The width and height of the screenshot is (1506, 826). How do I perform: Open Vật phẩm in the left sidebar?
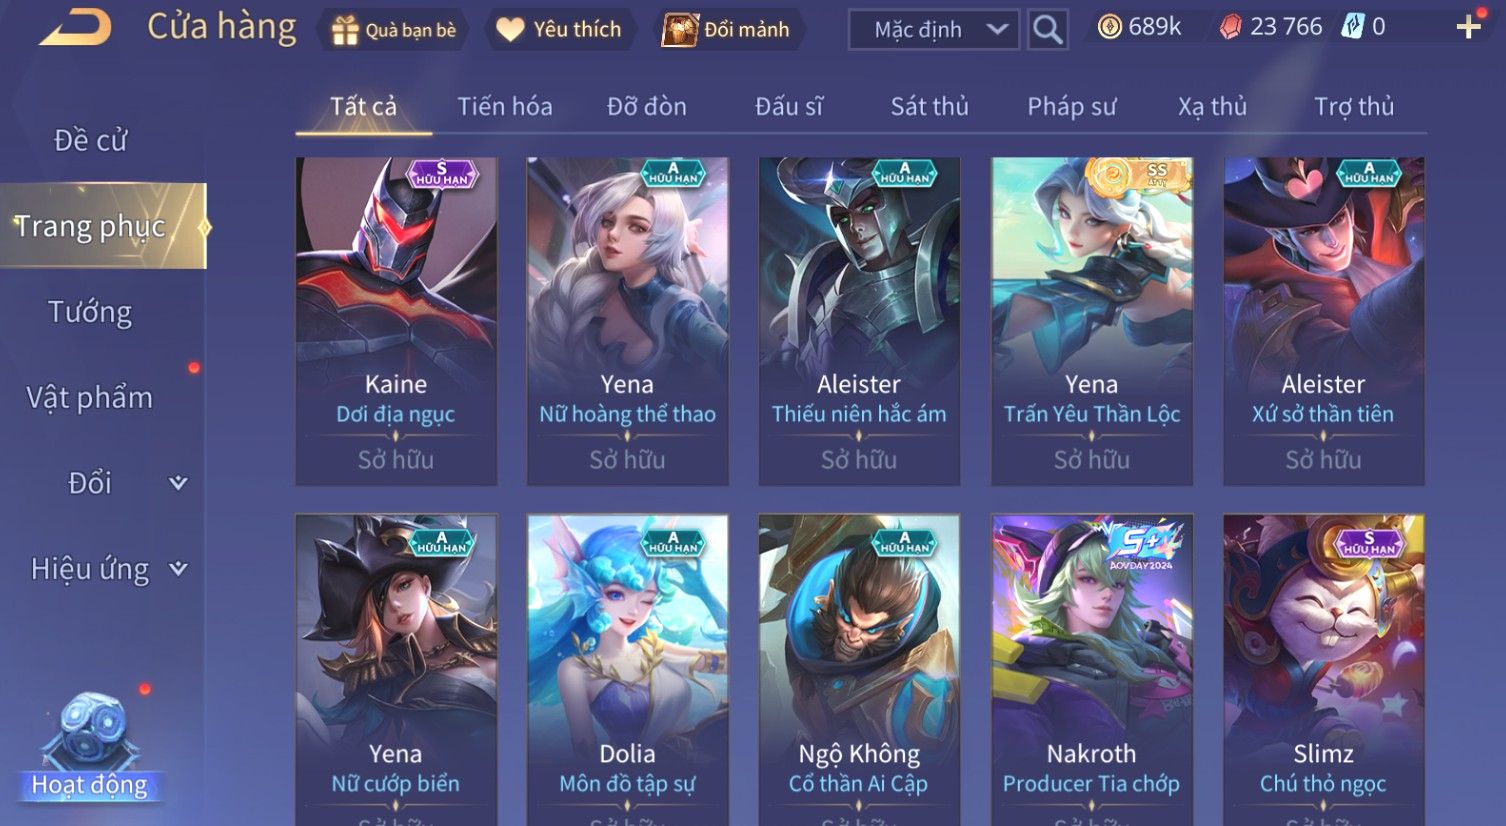[90, 398]
